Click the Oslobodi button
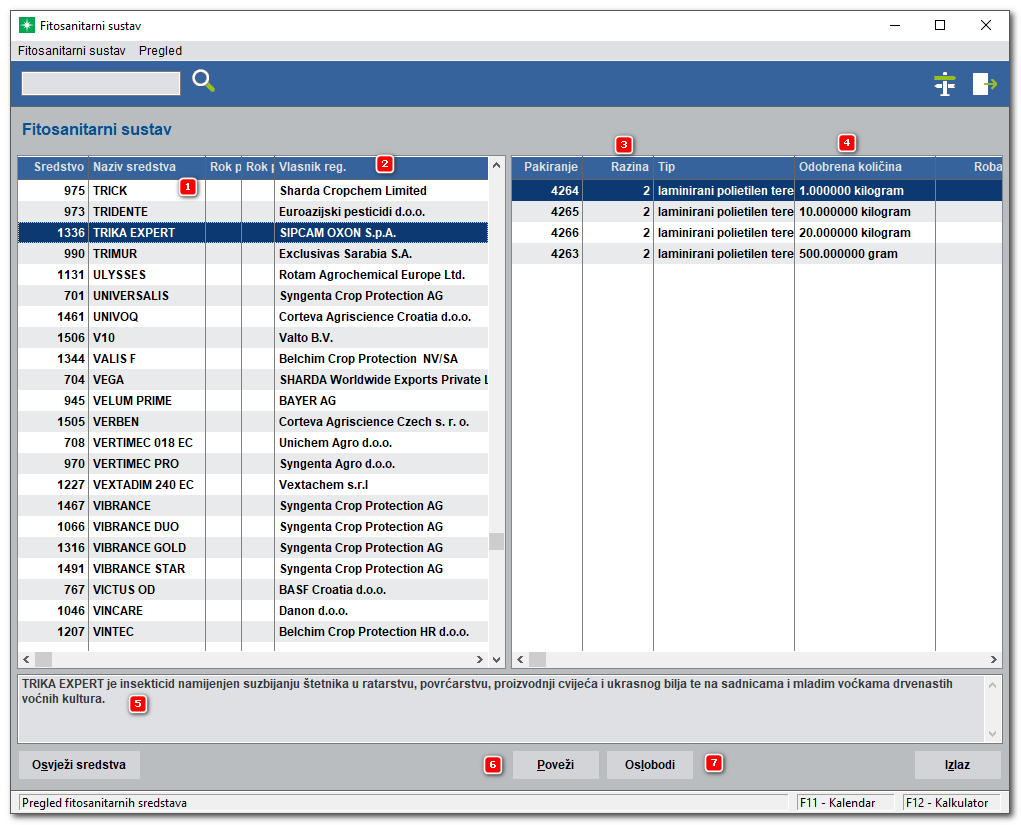The width and height of the screenshot is (1021, 825). (x=650, y=764)
